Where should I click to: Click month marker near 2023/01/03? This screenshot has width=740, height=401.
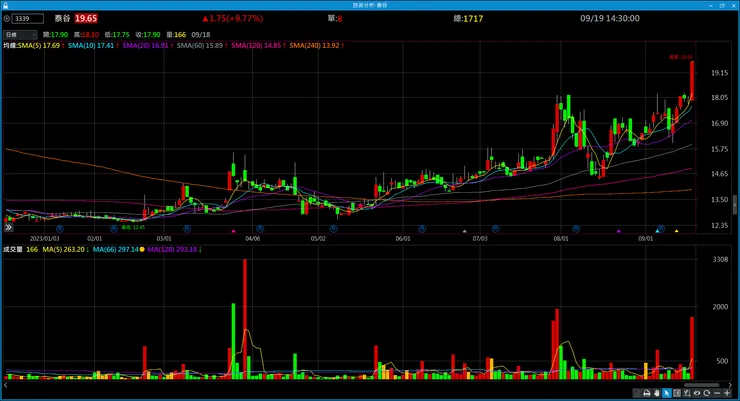[x=59, y=229]
